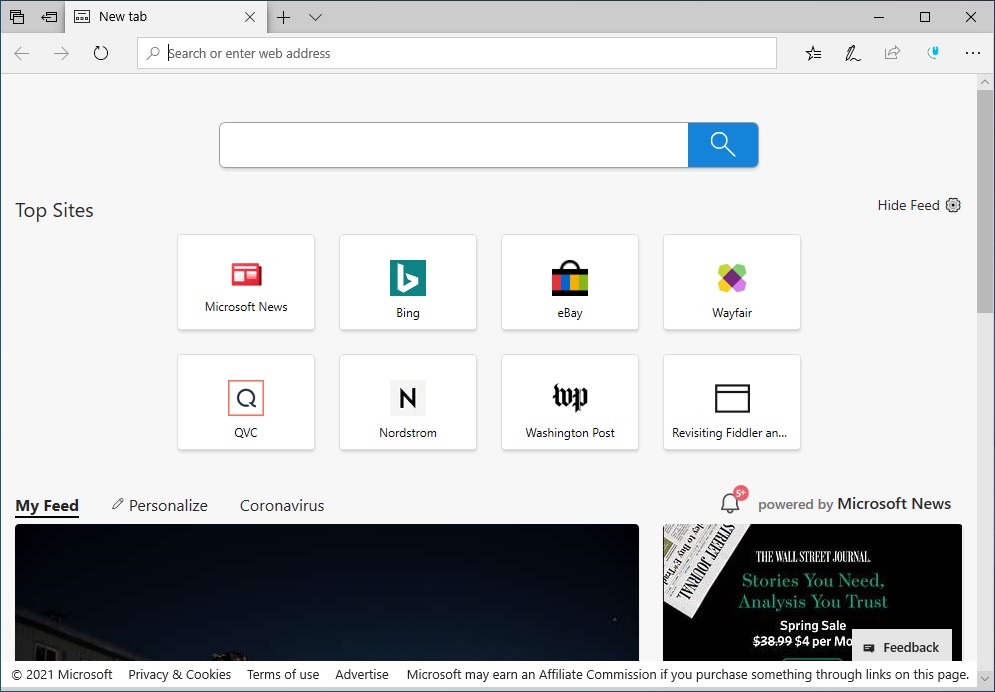
Task: Click into the Bing search box
Action: (x=454, y=145)
